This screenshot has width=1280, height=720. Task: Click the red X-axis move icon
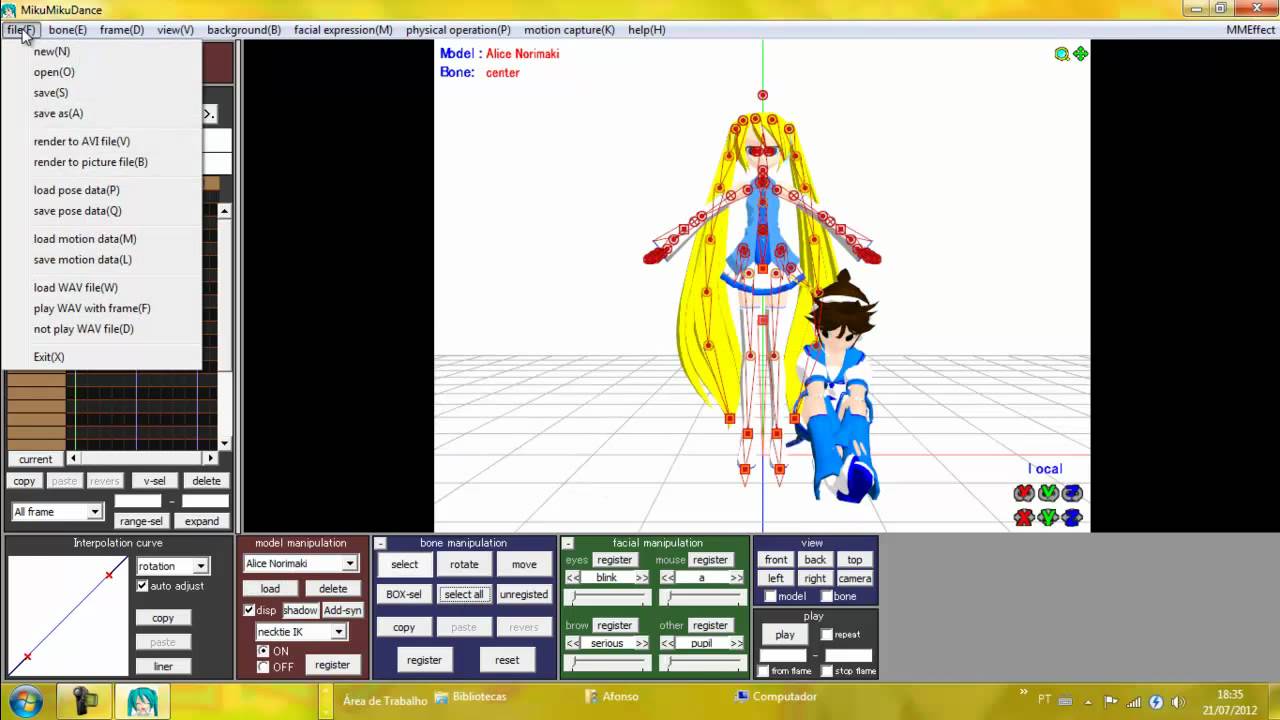coord(1024,517)
